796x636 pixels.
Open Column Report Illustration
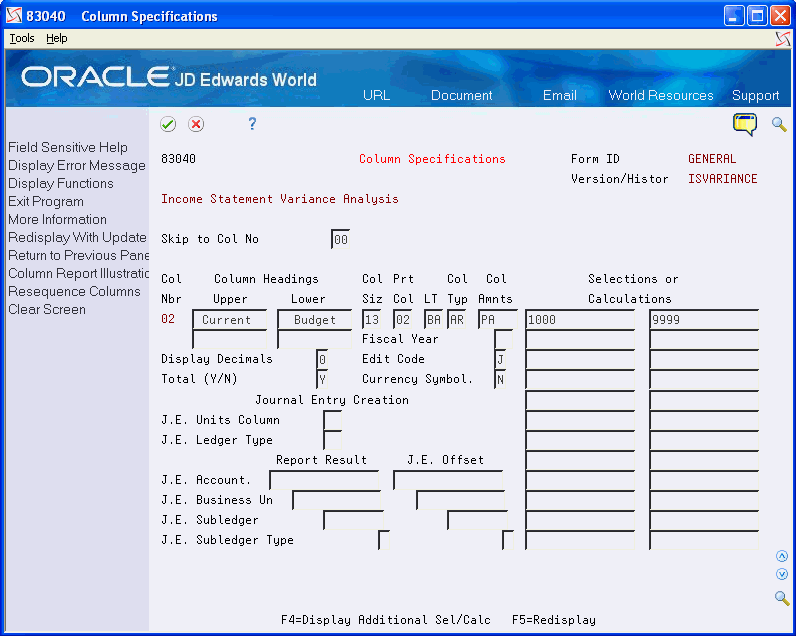(x=78, y=274)
